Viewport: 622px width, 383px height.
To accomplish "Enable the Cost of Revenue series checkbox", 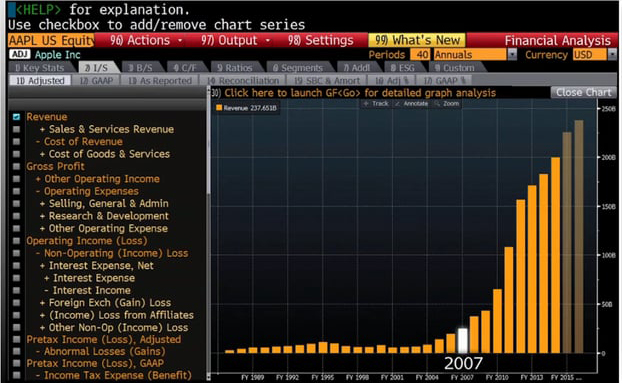I will click(16, 142).
